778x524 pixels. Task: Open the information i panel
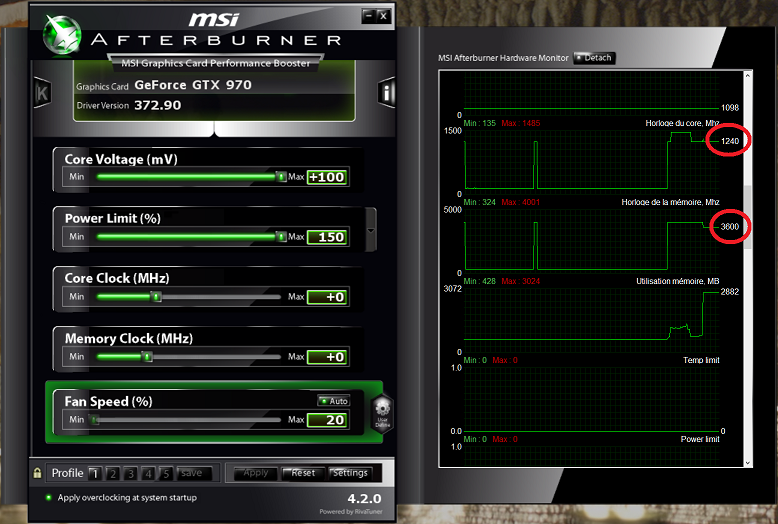coord(387,93)
